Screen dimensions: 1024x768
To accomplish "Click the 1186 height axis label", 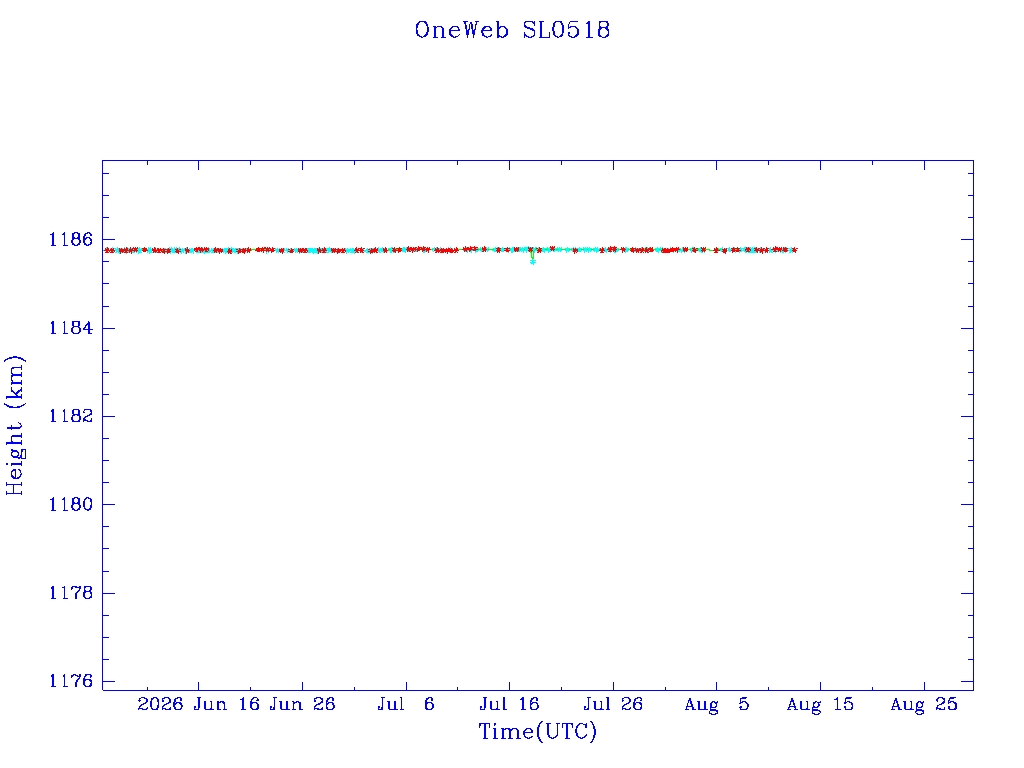I will pos(71,240).
